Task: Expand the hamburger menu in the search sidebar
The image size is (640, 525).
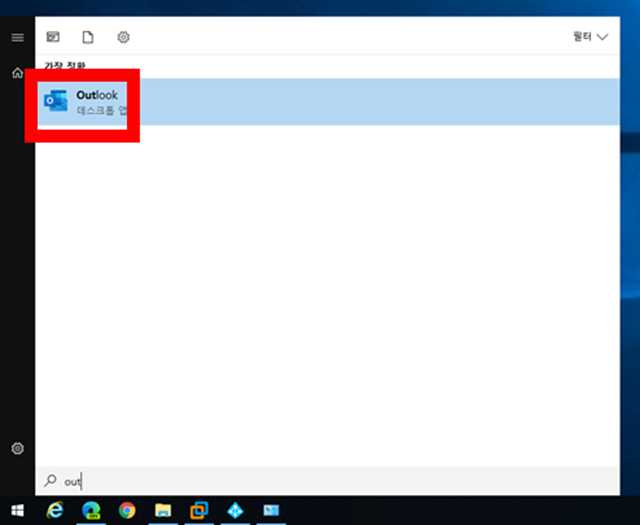Action: [18, 38]
